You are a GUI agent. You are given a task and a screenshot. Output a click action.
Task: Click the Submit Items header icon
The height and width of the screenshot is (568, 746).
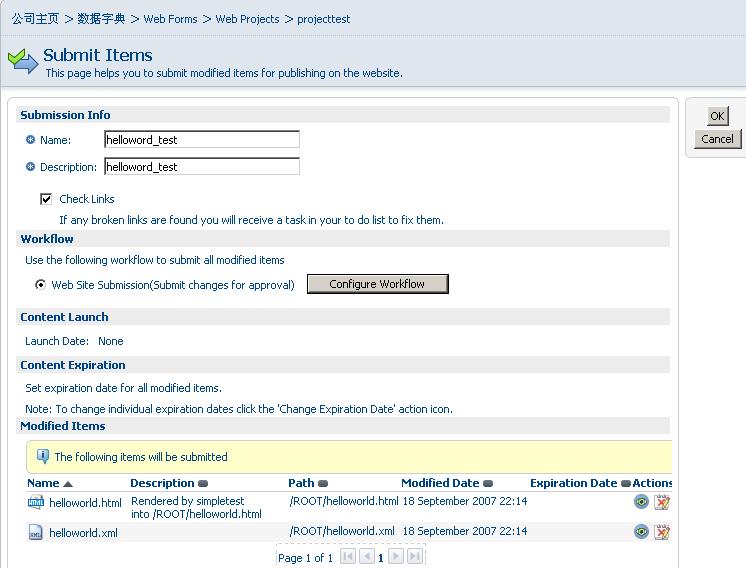click(x=23, y=62)
